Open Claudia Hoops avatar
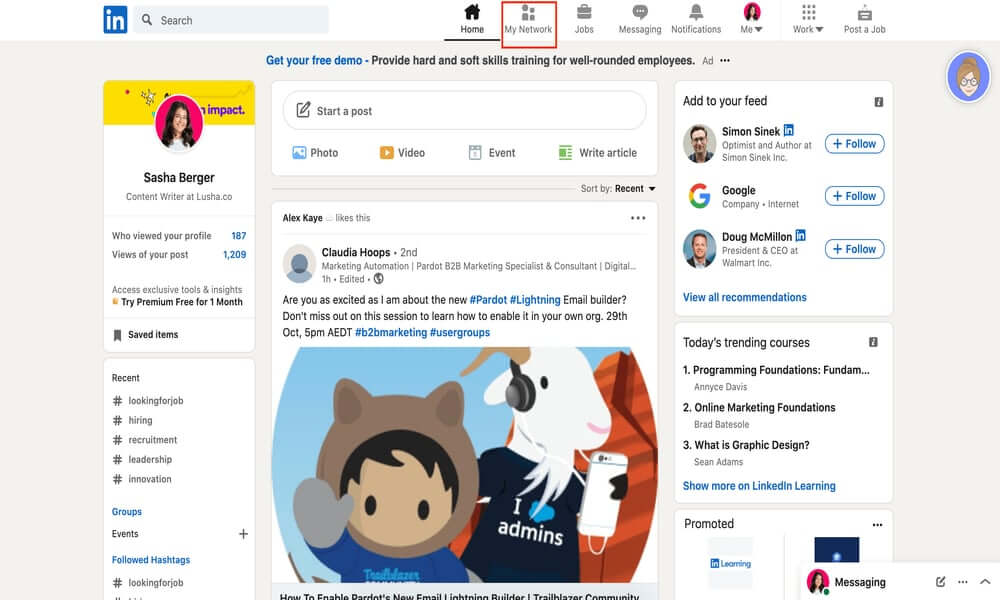1000x600 pixels. (299, 263)
